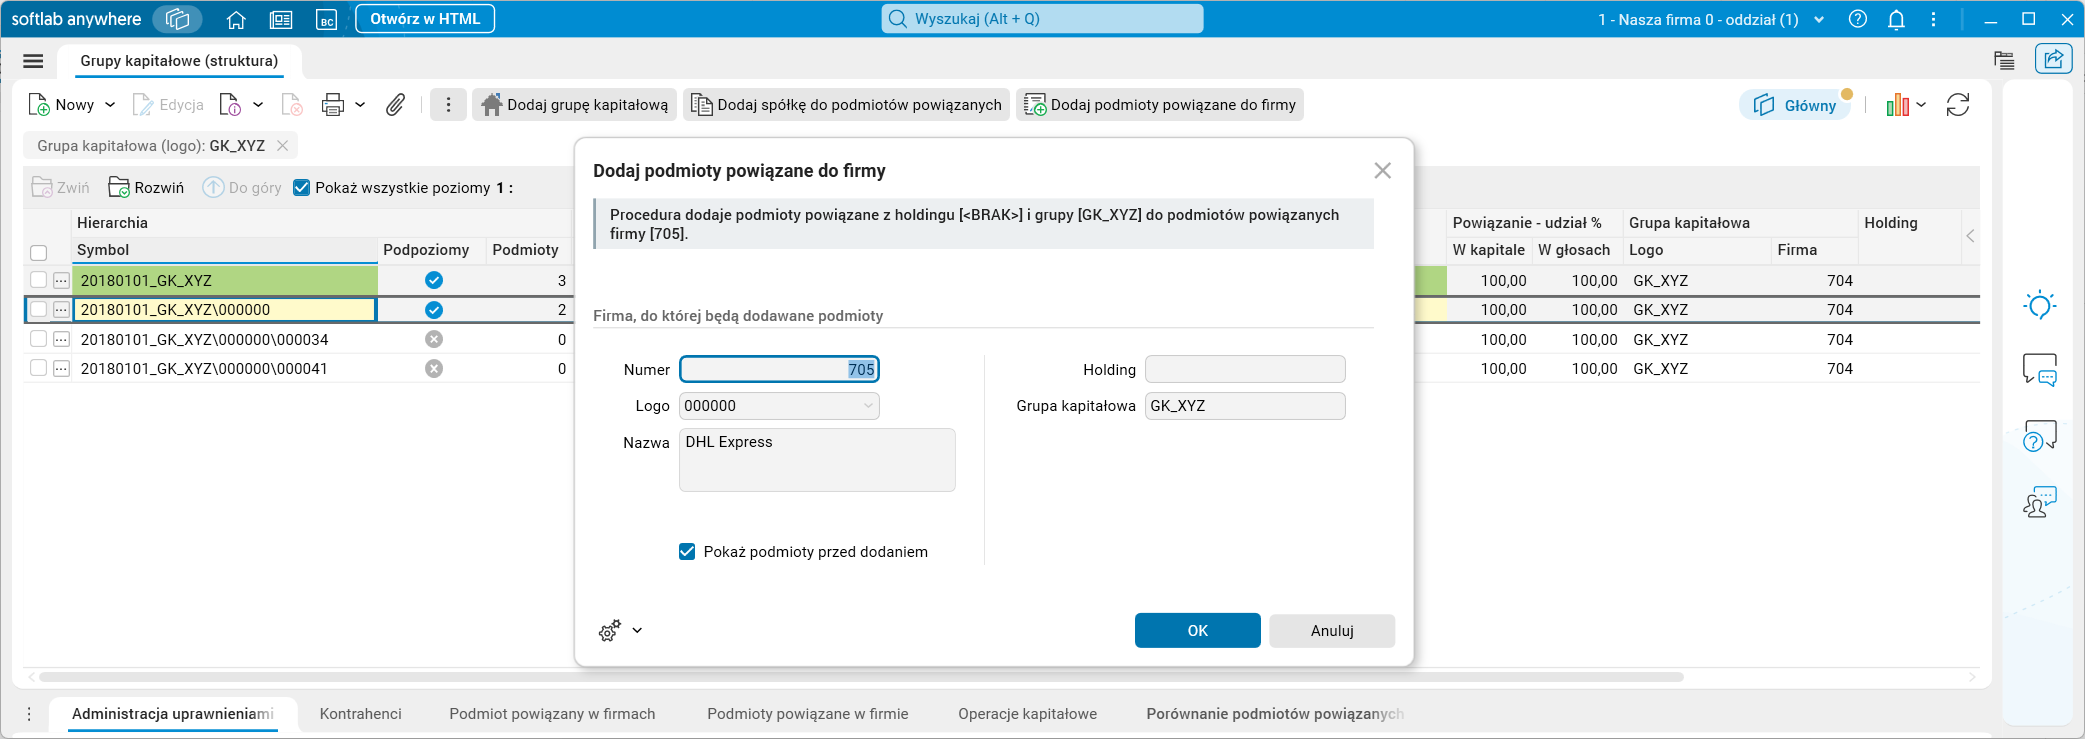
Task: Open the print dropdown arrow
Action: click(x=360, y=105)
